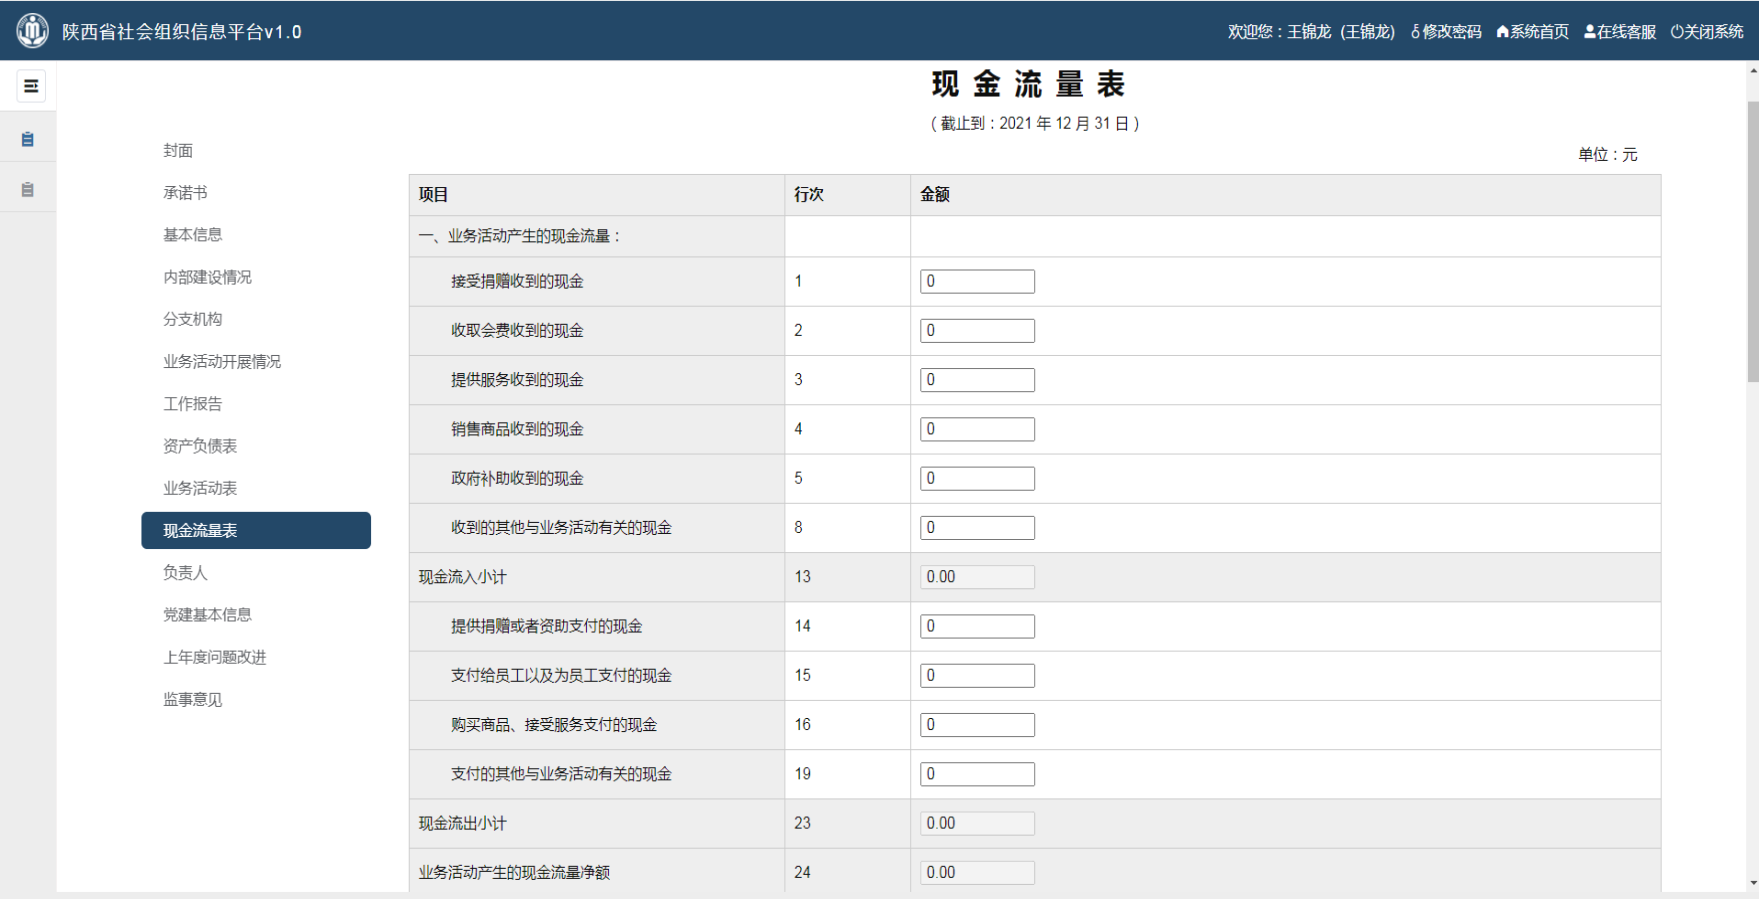This screenshot has width=1759, height=900.
Task: Click the blue clipboard icon in left rail
Action: (x=28, y=139)
